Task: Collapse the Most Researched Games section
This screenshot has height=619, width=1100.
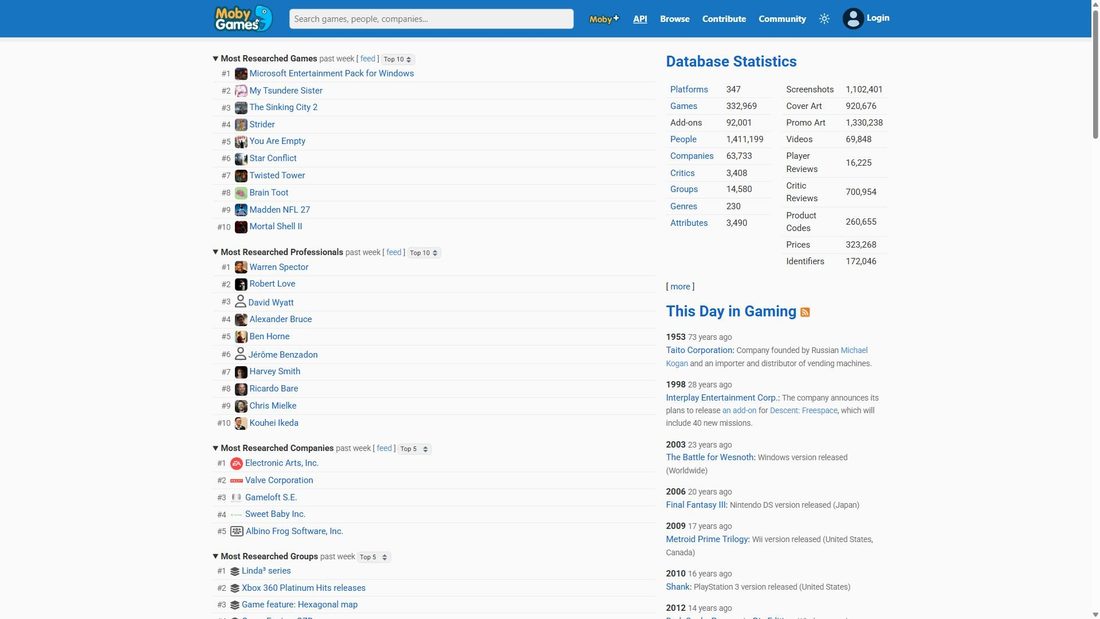Action: click(x=215, y=59)
